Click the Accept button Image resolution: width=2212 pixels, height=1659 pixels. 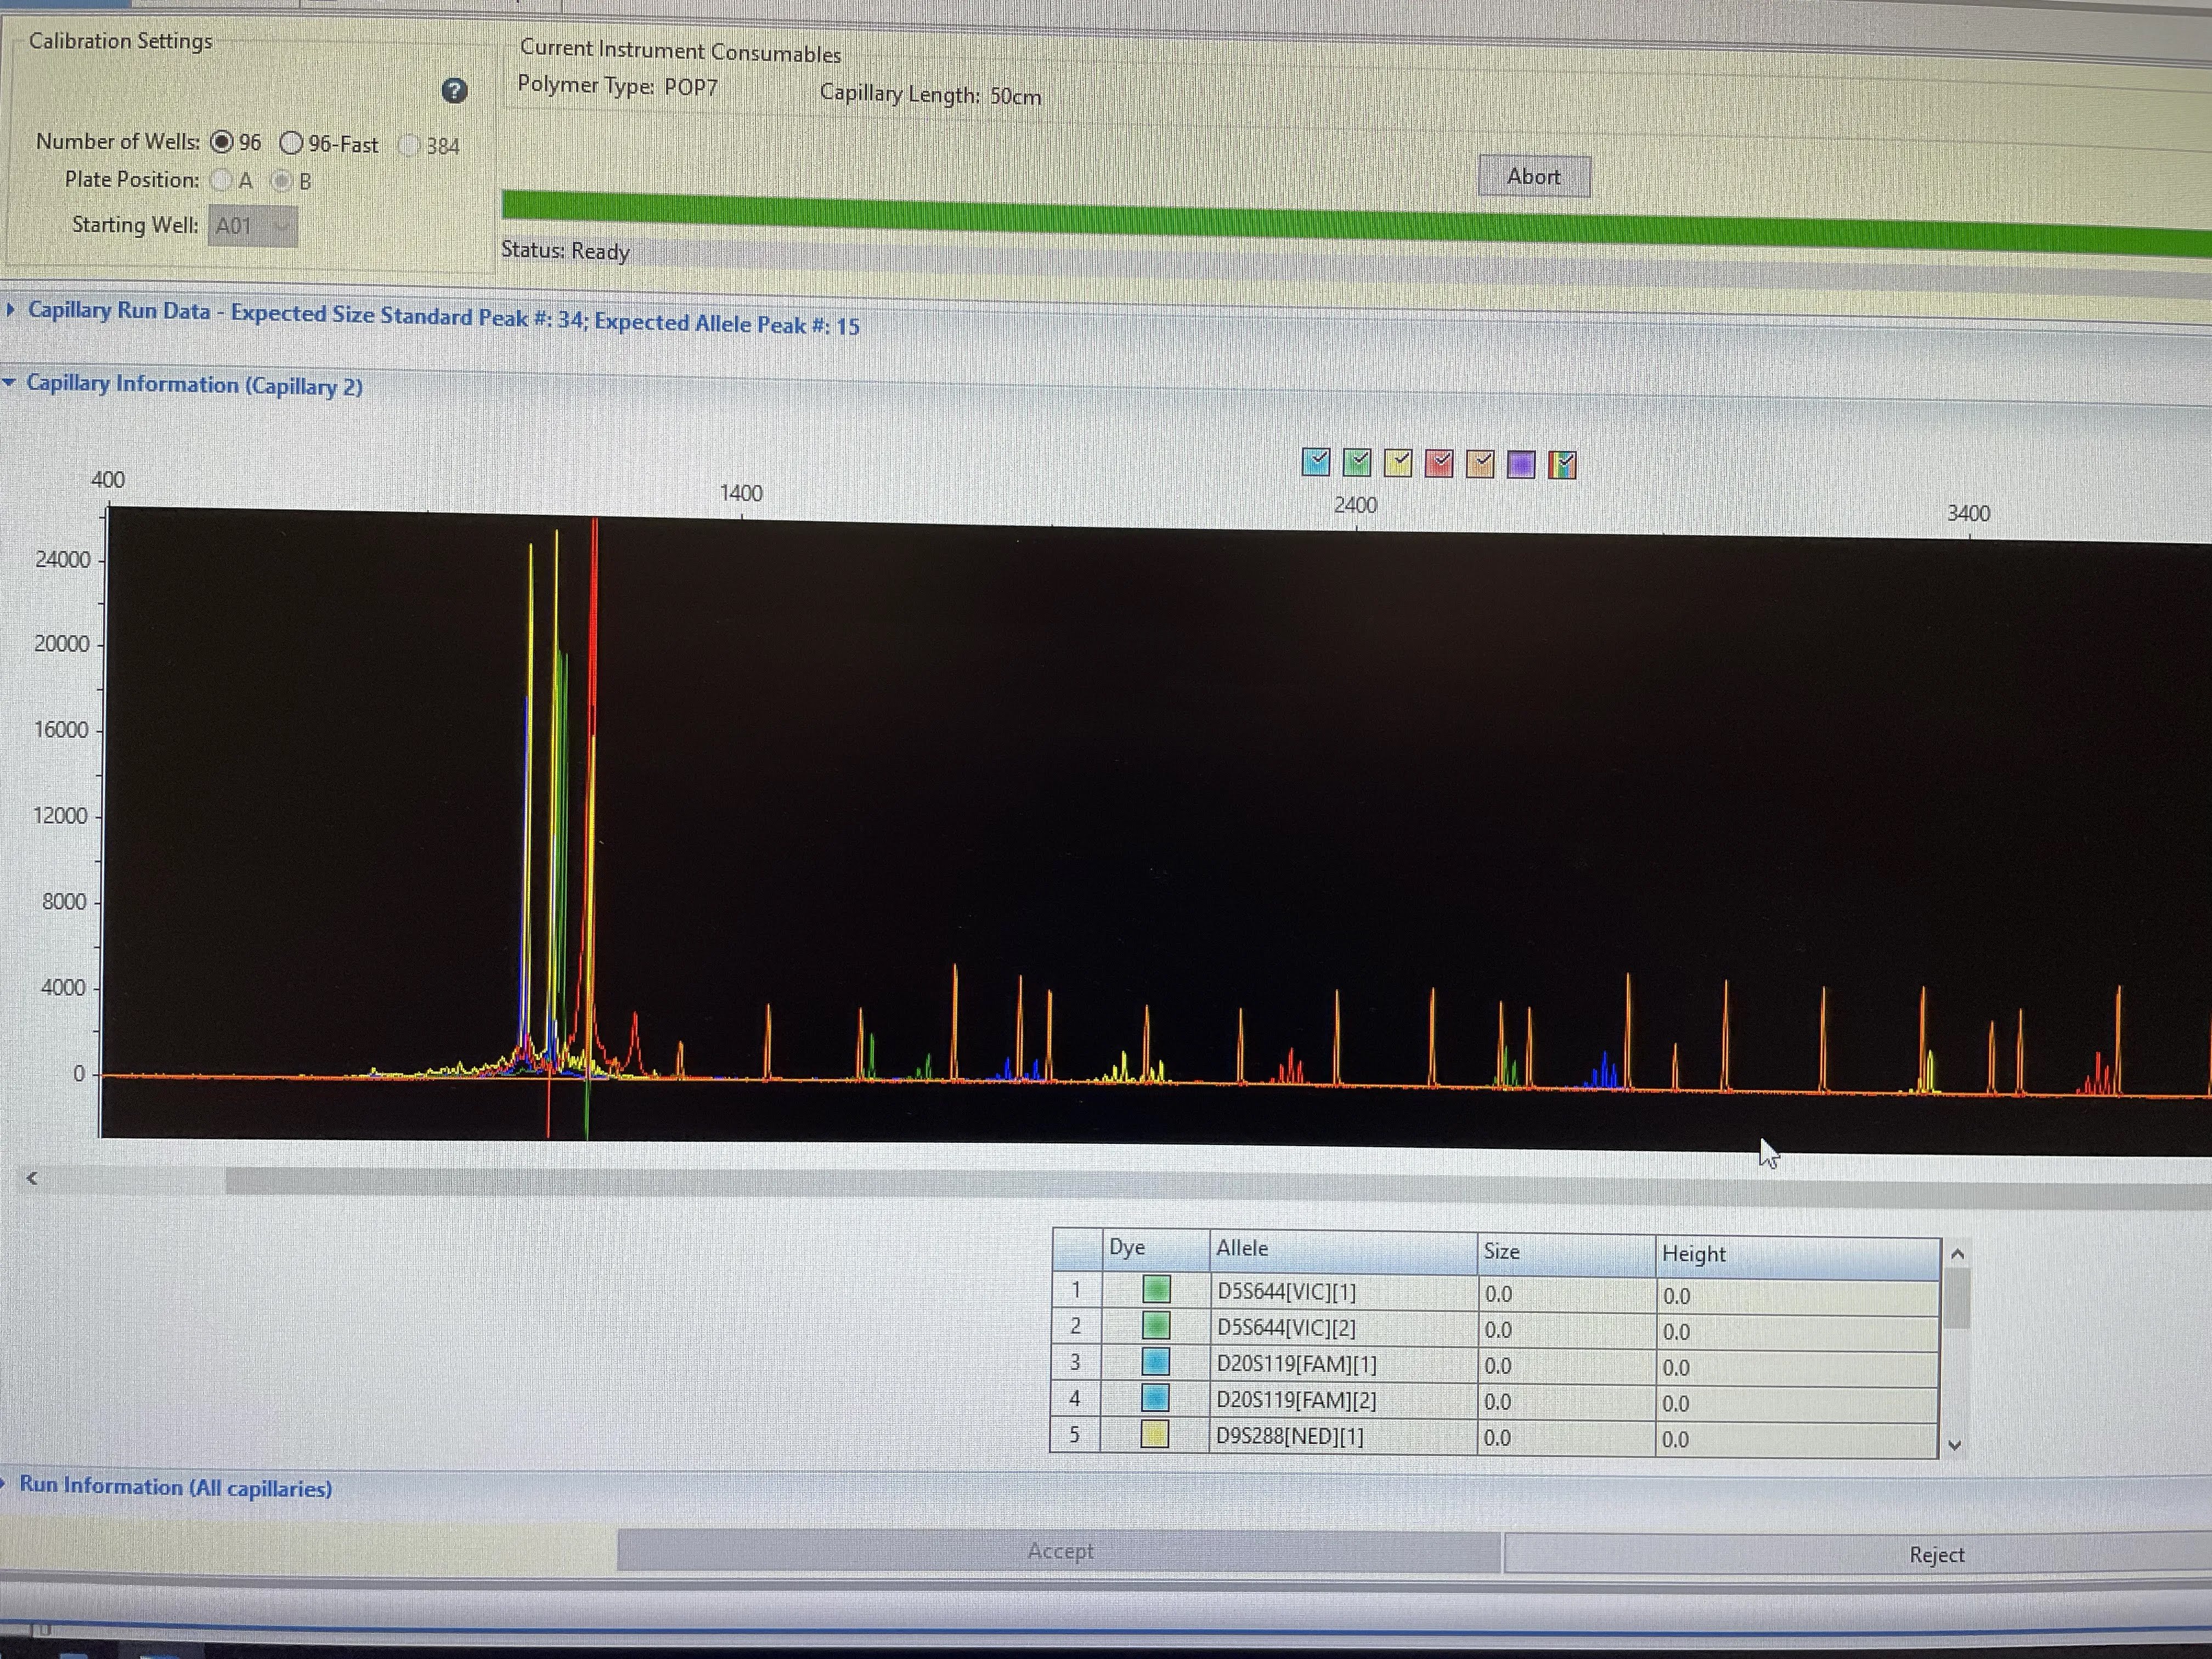click(1060, 1551)
